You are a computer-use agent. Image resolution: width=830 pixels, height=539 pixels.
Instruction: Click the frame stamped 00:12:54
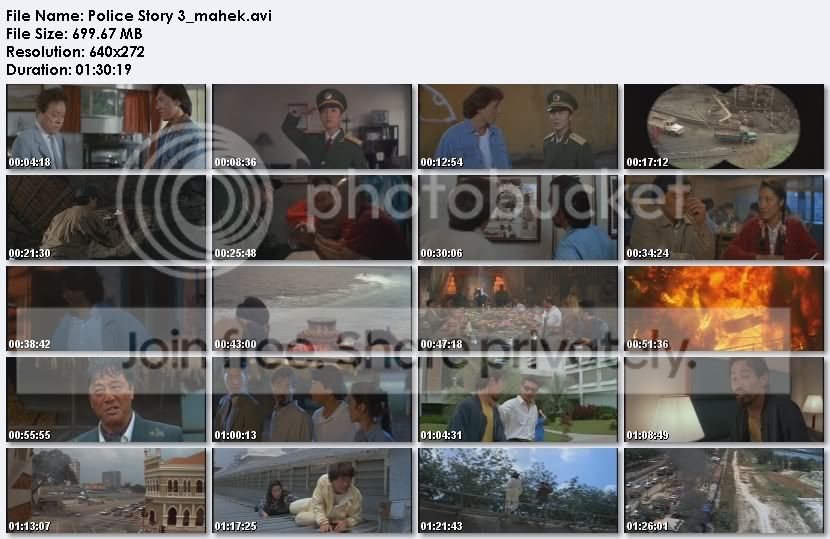(518, 127)
